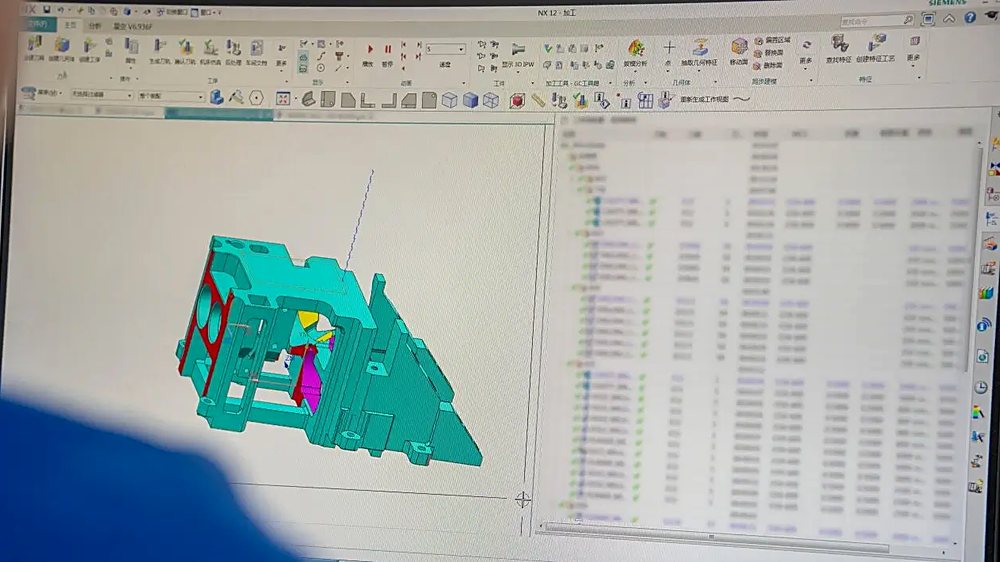Select the shaded blue cube render style
Image resolution: width=1000 pixels, height=562 pixels.
[471, 100]
